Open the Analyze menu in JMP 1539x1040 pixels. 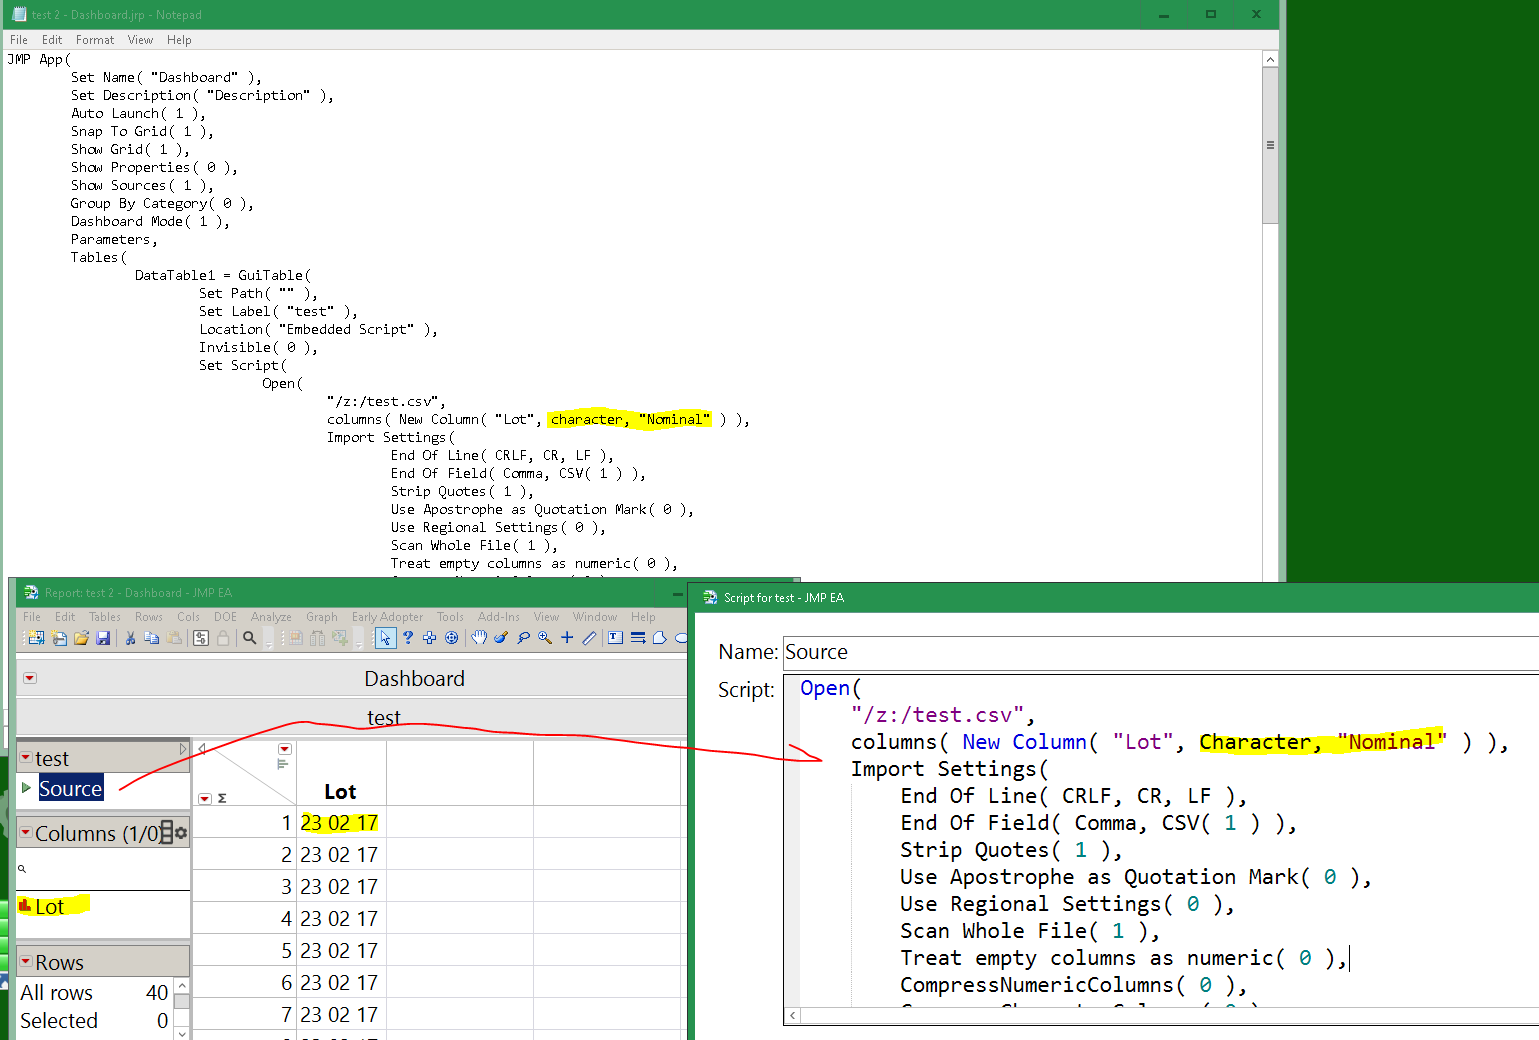click(x=270, y=617)
